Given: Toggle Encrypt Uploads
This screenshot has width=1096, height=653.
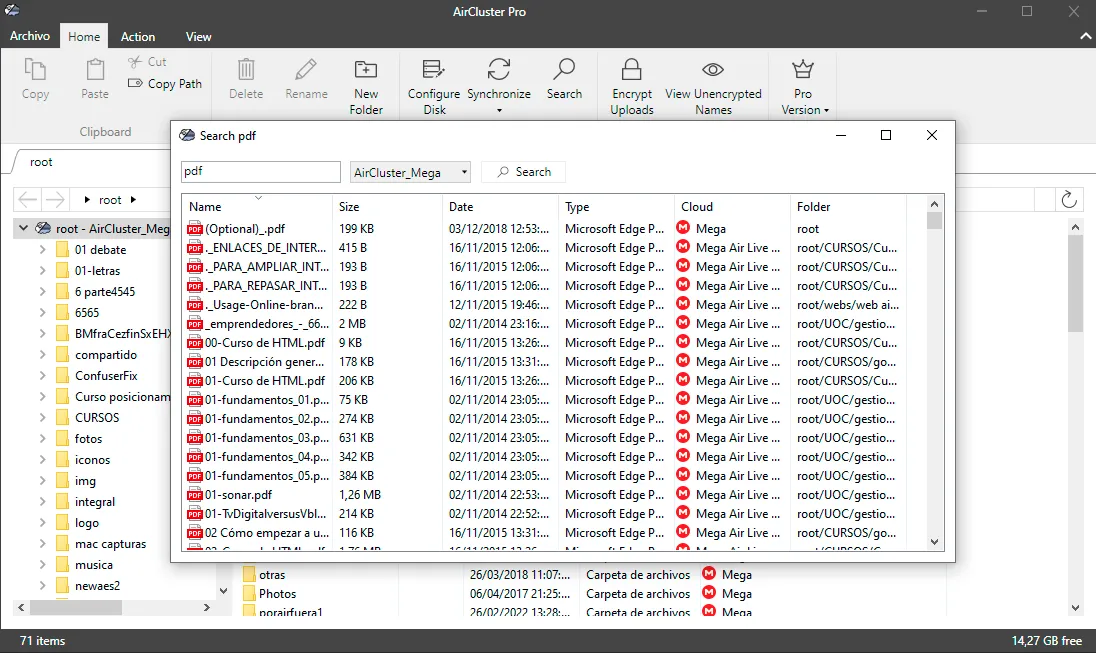Looking at the screenshot, I should (632, 87).
